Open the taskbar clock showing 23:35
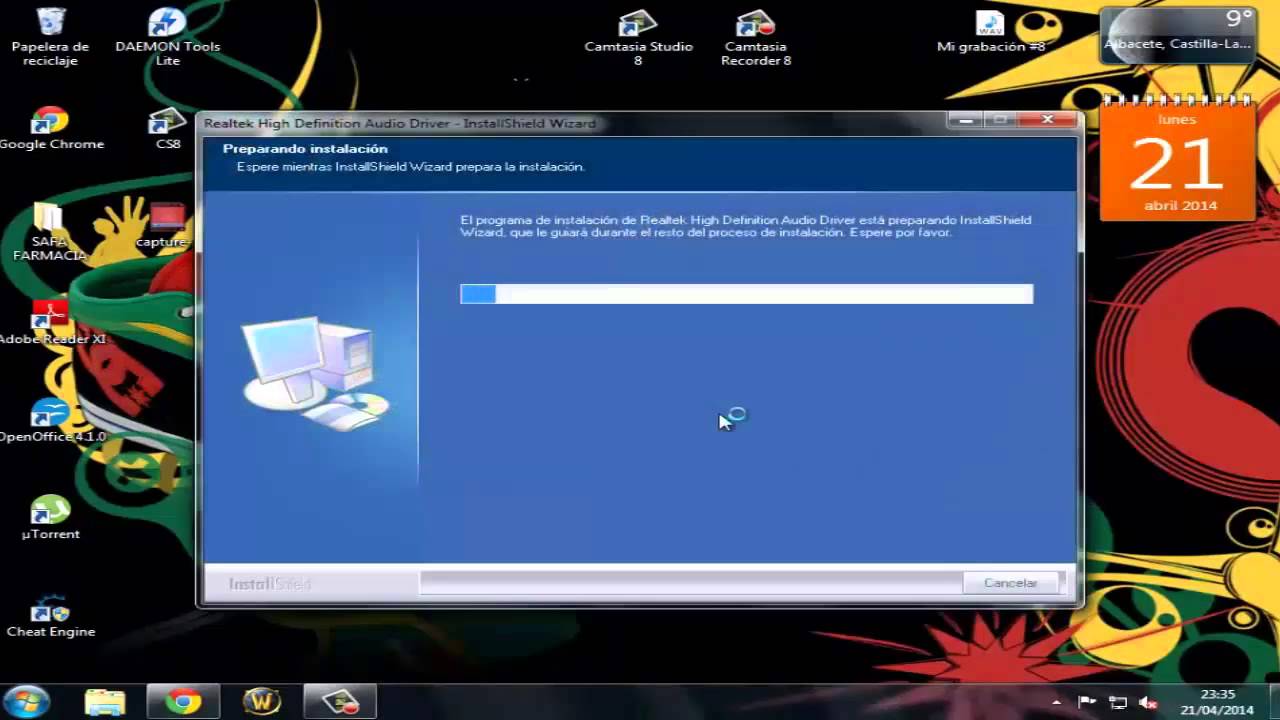Image resolution: width=1280 pixels, height=720 pixels. click(1217, 702)
